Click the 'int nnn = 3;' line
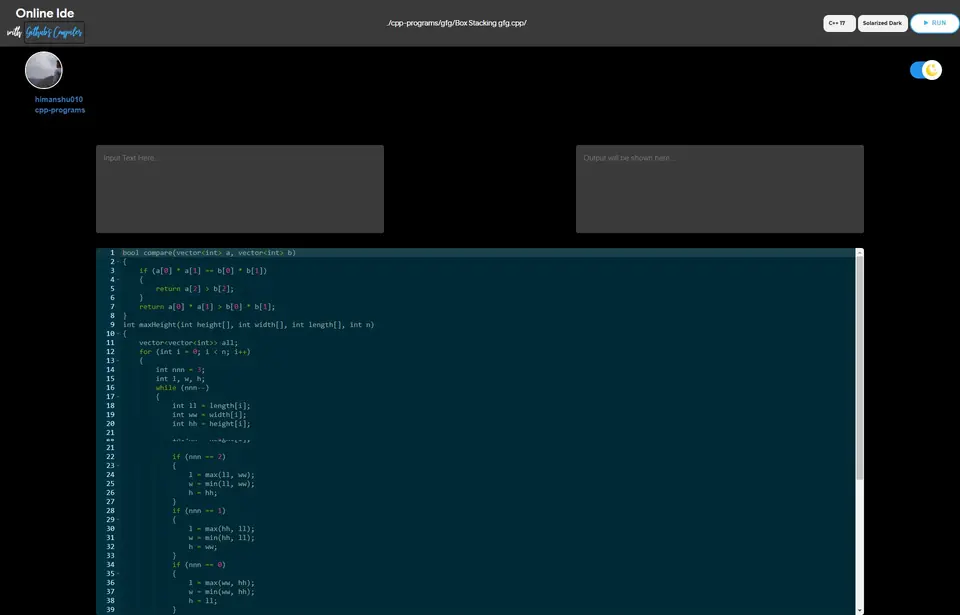 [x=180, y=370]
